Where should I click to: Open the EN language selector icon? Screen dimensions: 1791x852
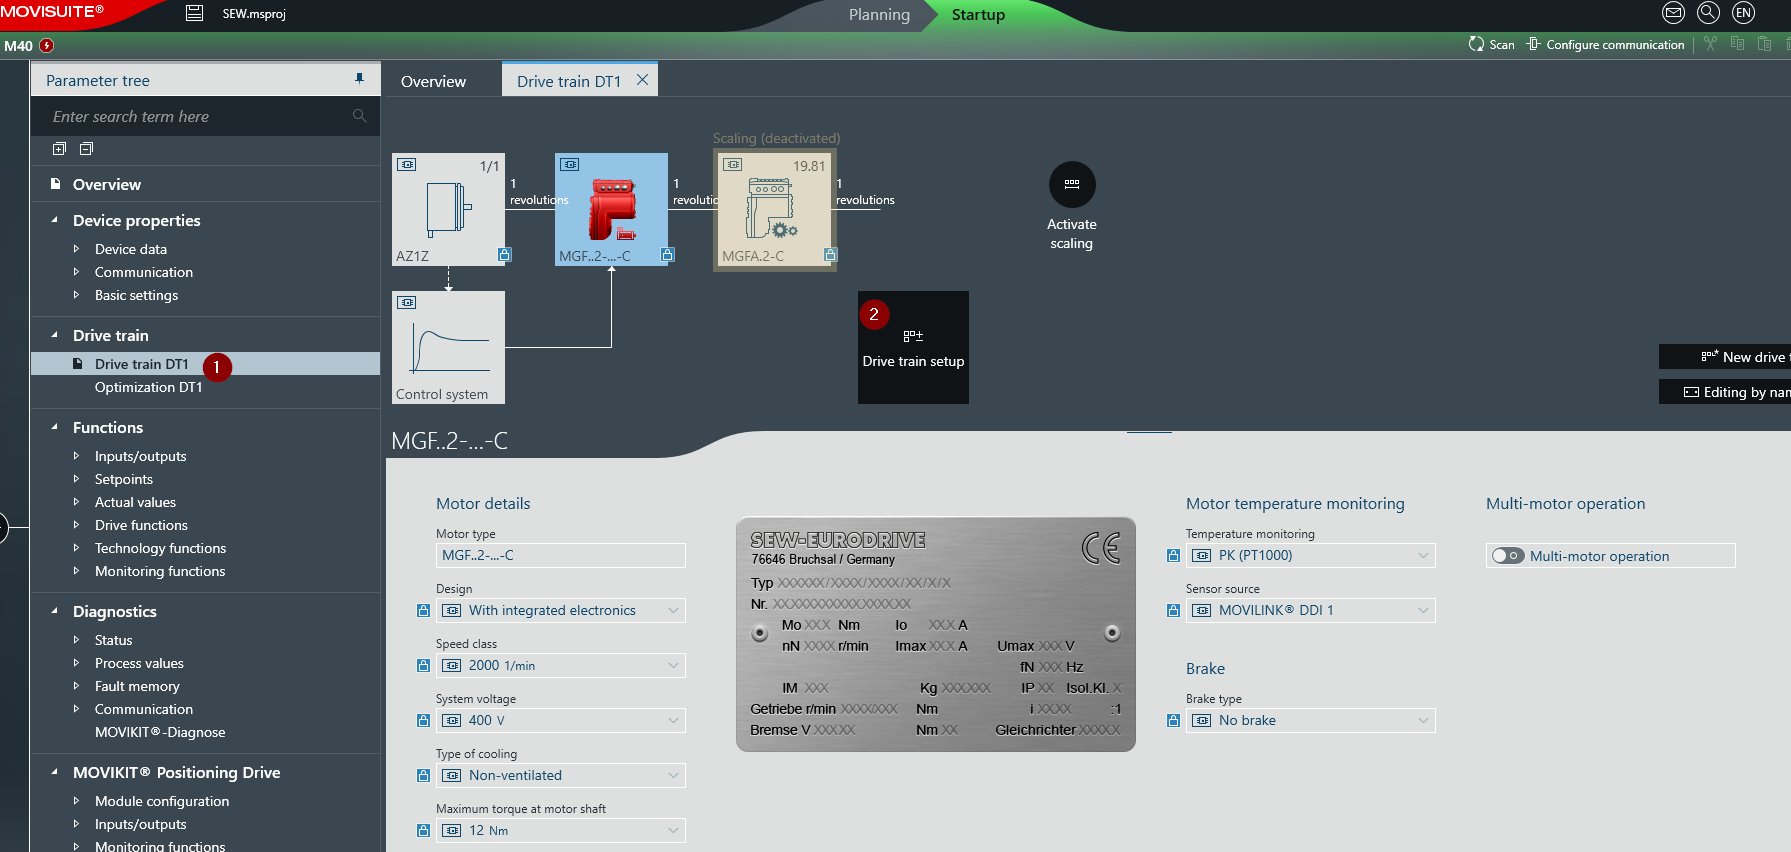pyautogui.click(x=1744, y=13)
